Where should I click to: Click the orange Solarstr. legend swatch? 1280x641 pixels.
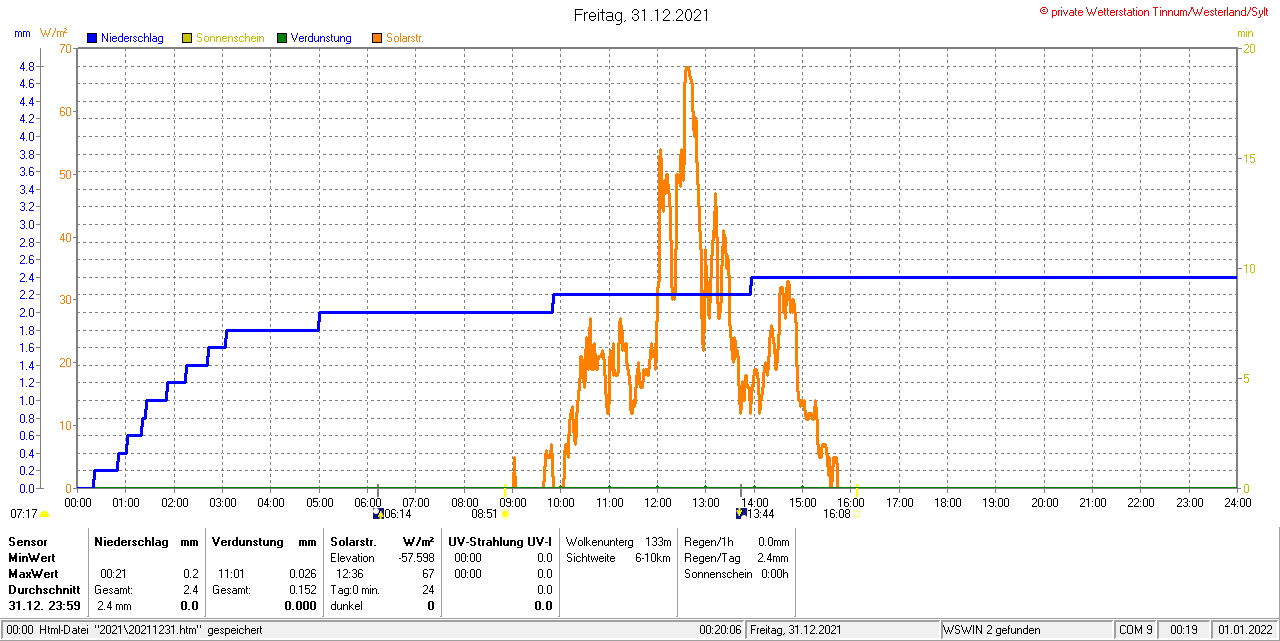377,38
